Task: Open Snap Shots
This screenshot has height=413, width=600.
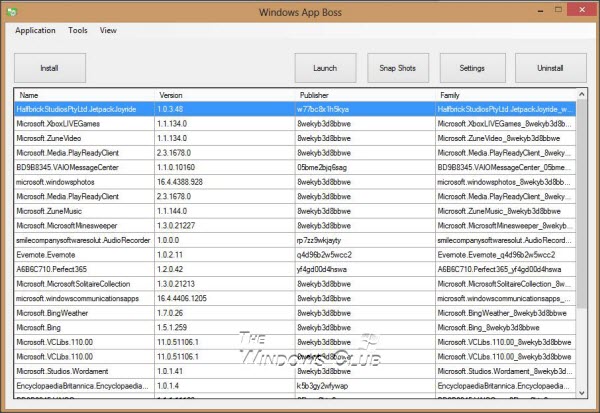Action: click(x=398, y=68)
